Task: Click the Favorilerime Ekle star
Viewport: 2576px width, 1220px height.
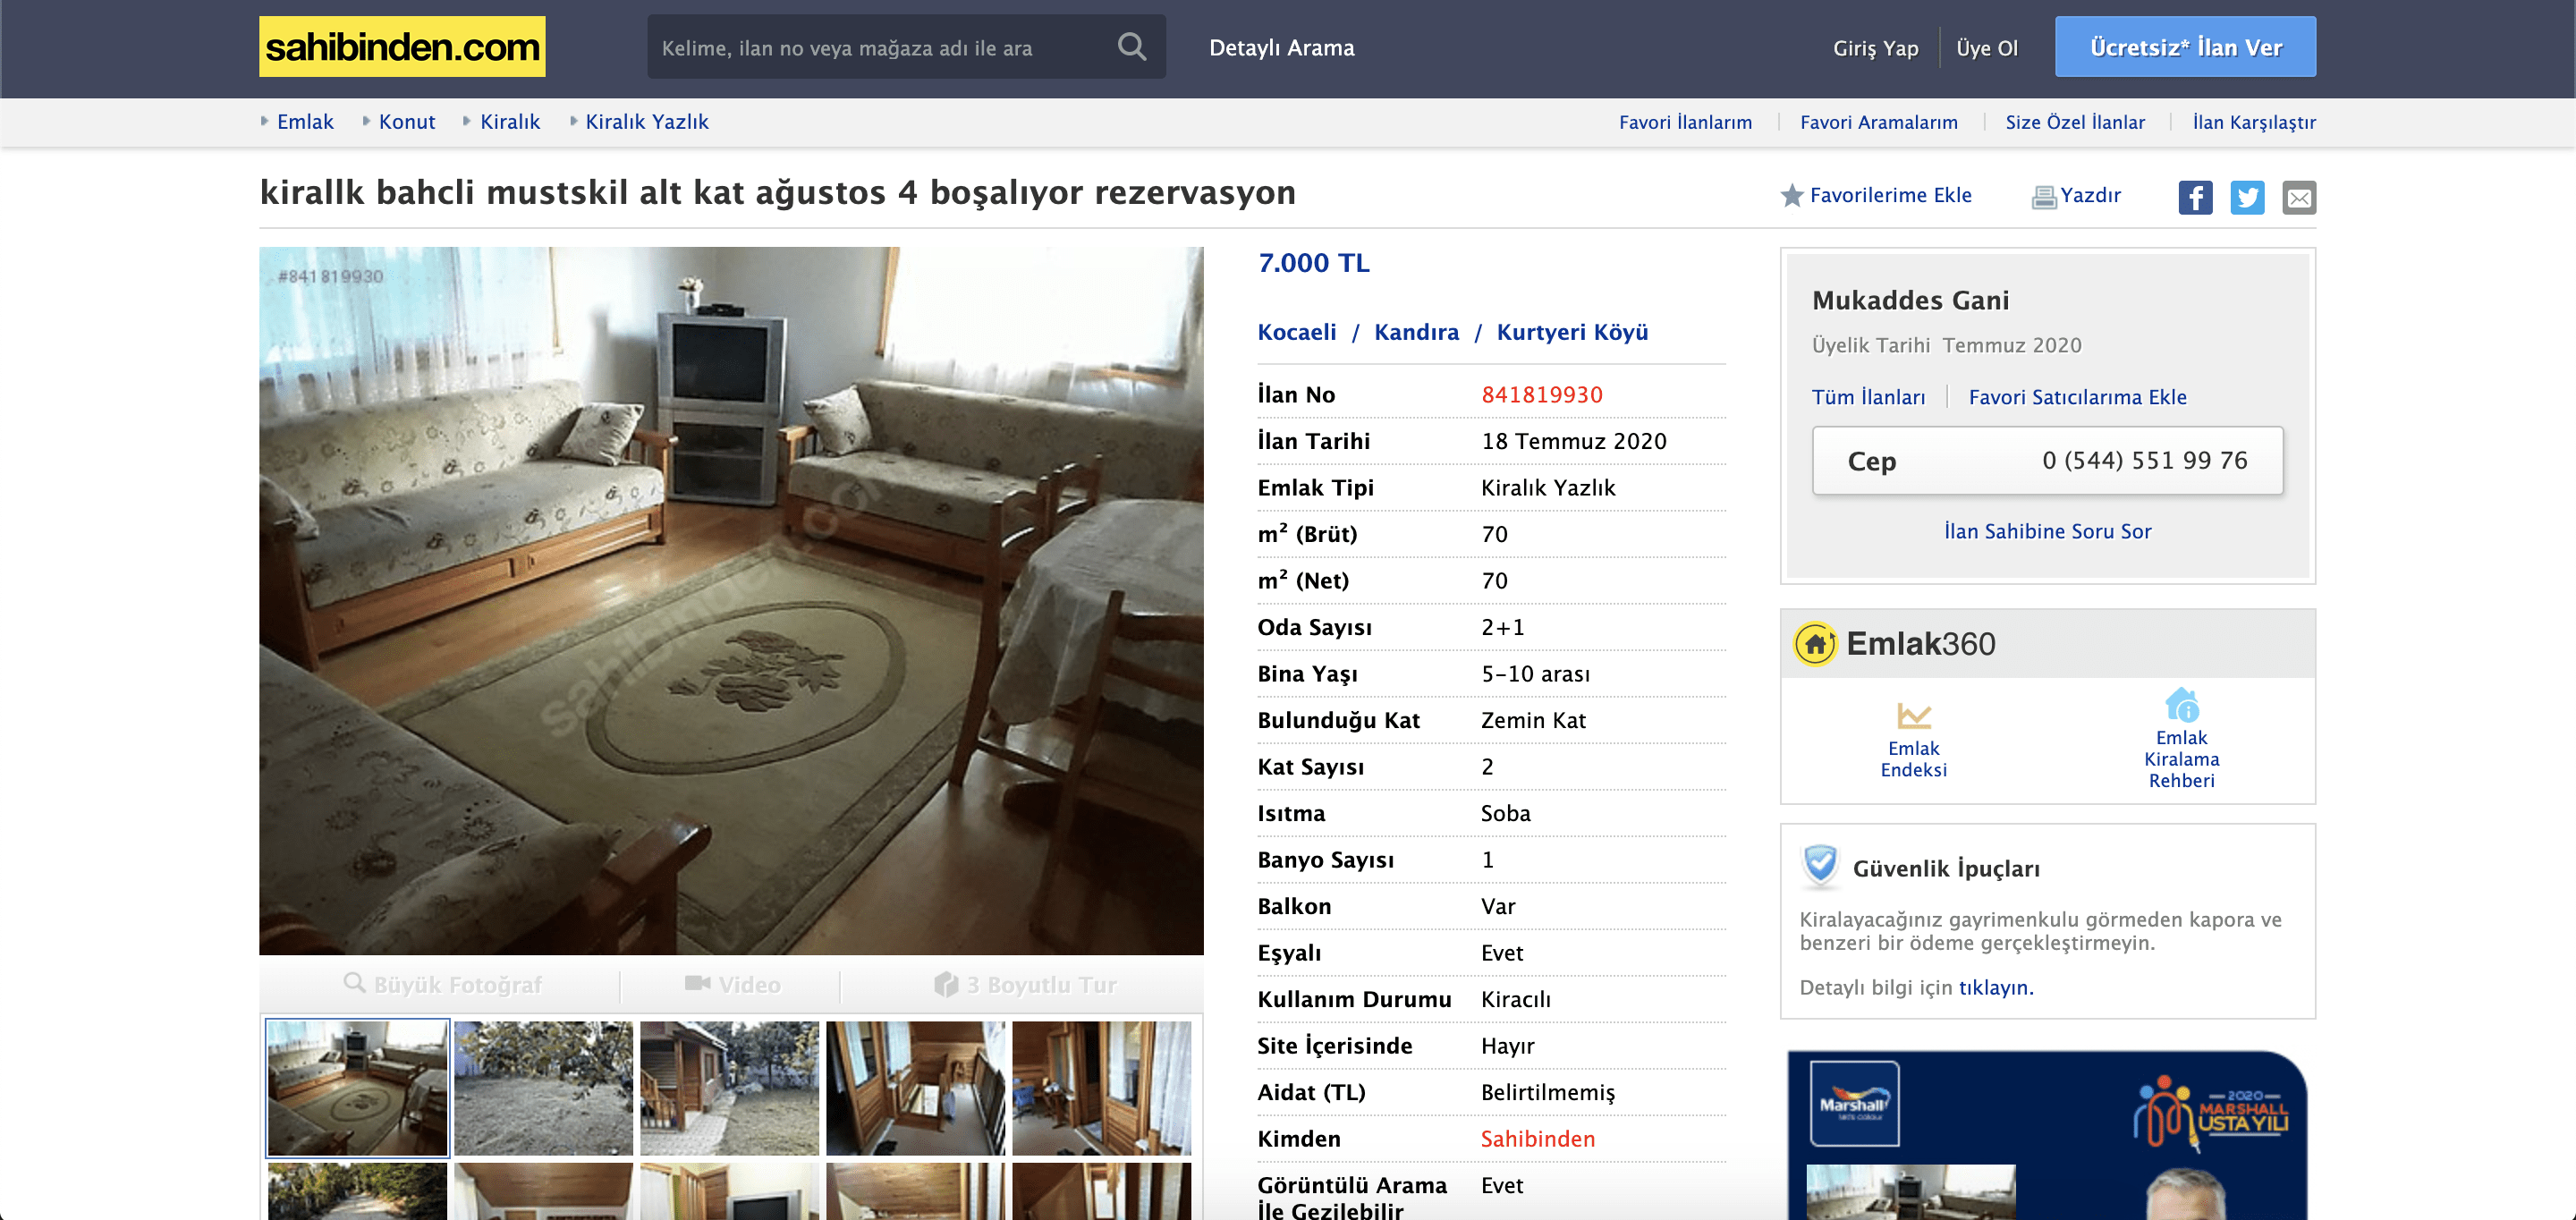Action: coord(1791,195)
